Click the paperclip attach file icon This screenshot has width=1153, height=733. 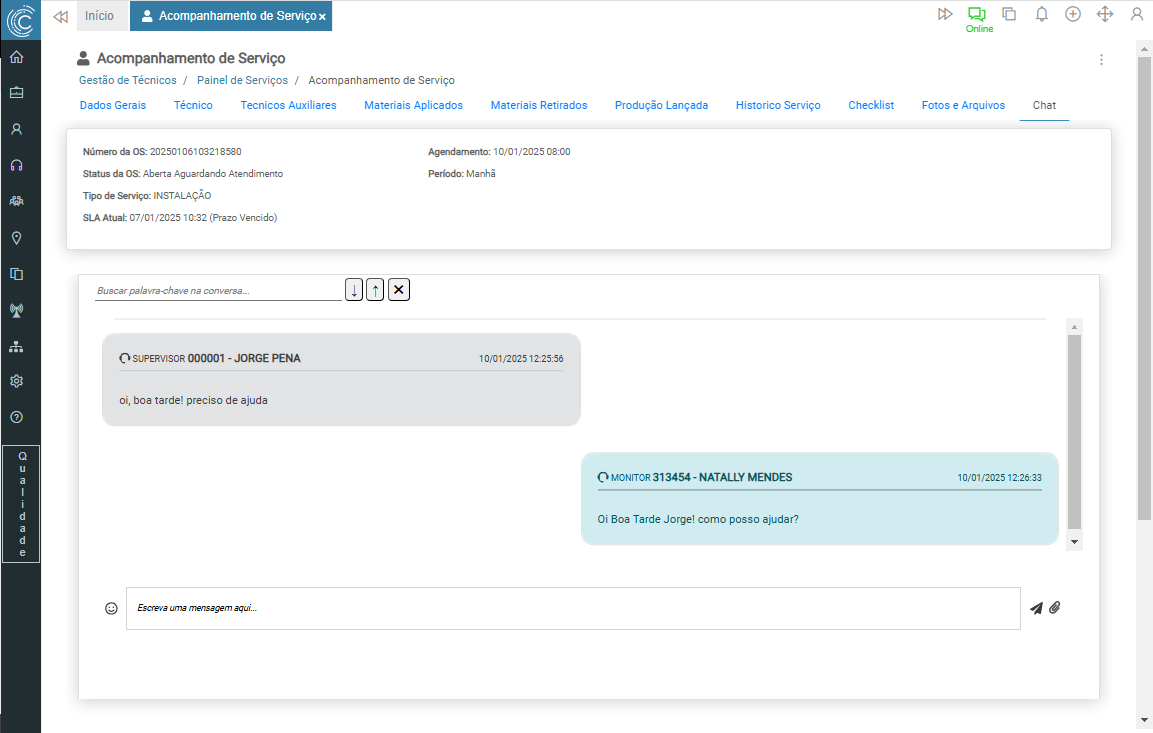pyautogui.click(x=1055, y=608)
